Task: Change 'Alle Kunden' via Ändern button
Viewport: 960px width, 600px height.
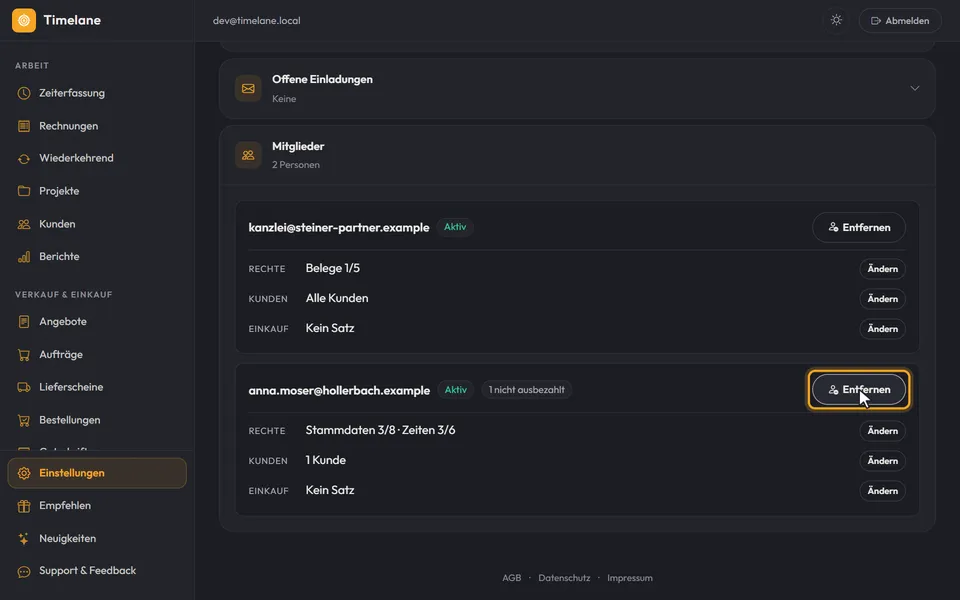Action: tap(882, 299)
